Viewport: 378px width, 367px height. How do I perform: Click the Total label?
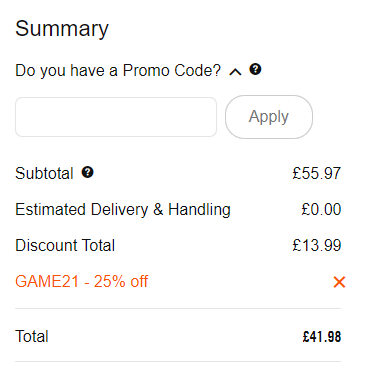32,336
